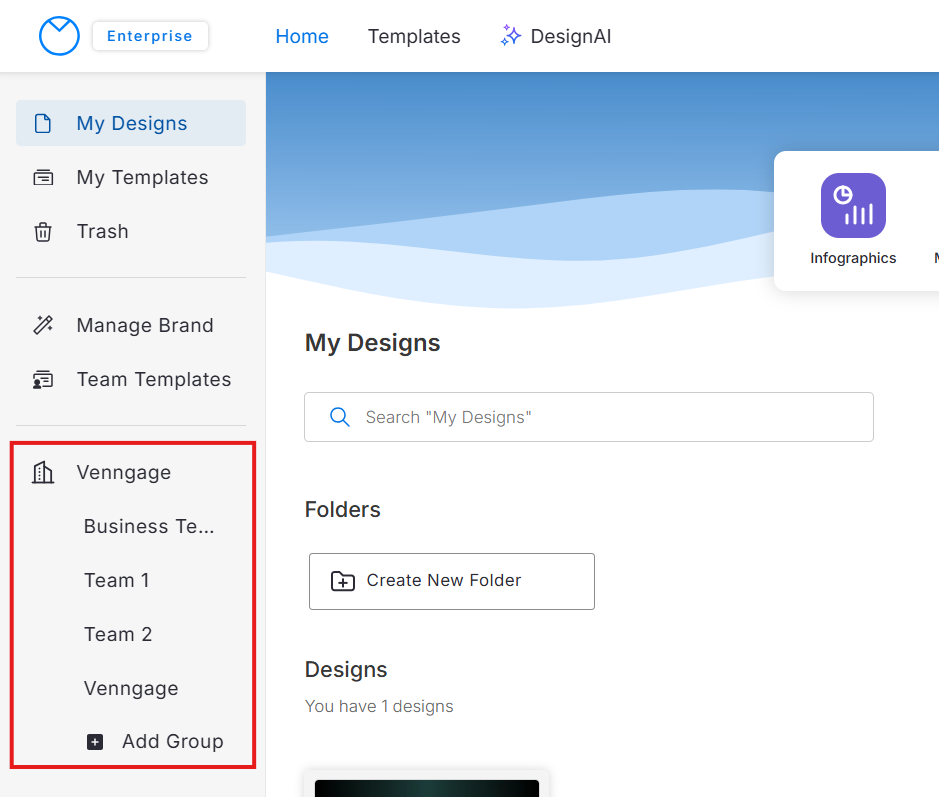Open the Templates tab

[x=414, y=37]
